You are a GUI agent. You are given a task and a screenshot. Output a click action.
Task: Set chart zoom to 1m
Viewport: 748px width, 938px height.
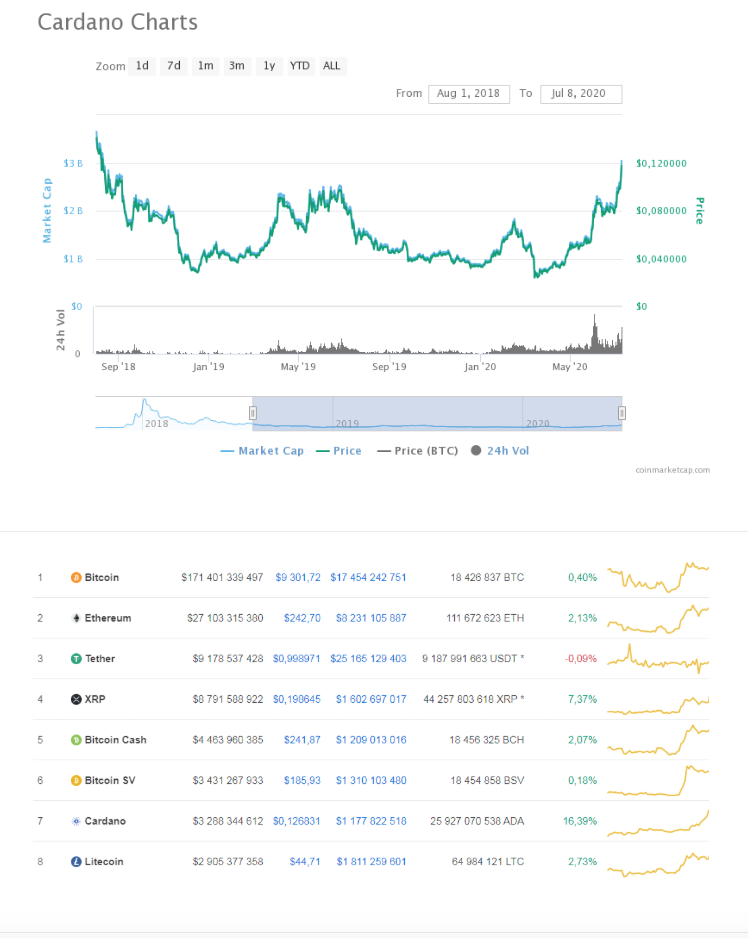[206, 66]
